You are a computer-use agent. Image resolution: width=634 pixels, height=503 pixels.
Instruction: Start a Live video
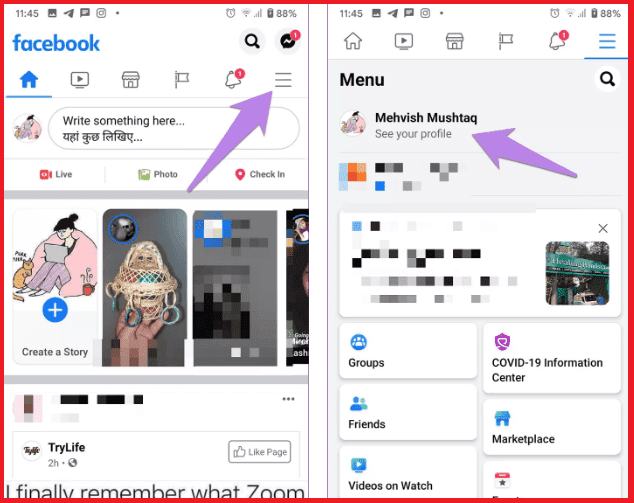pos(55,174)
